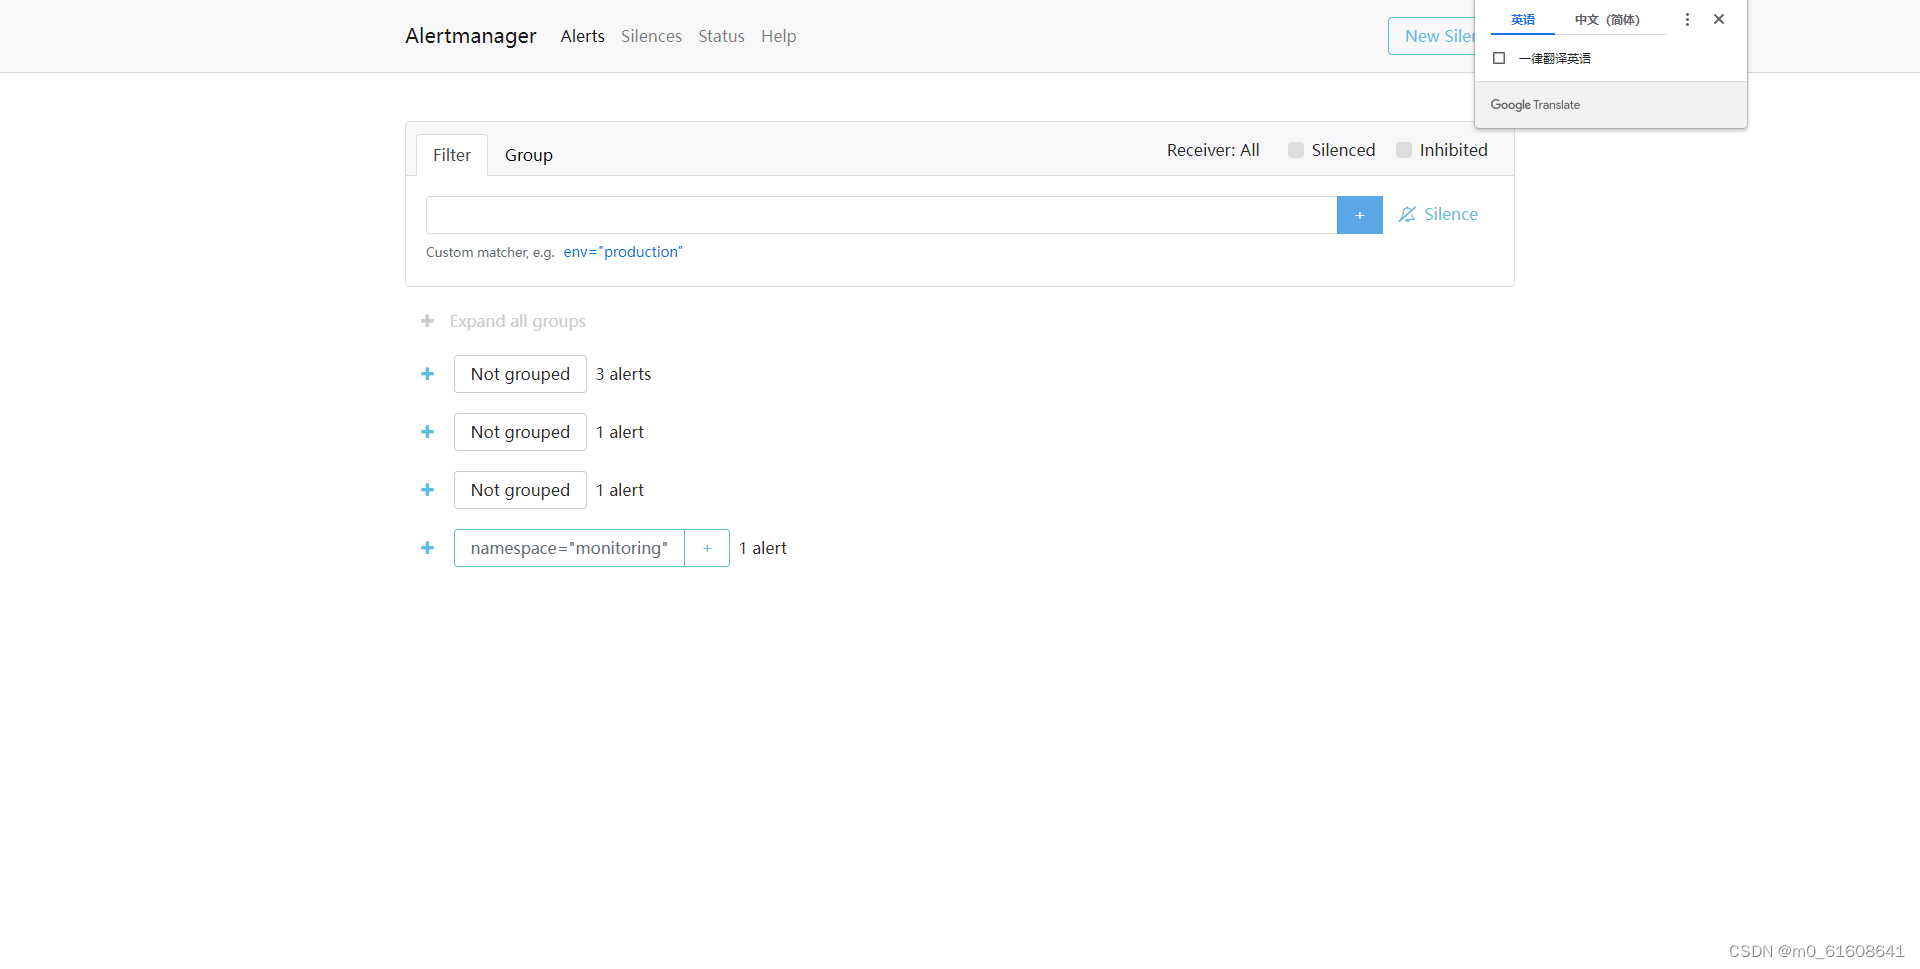Open the Alerts navigation item

tap(583, 36)
